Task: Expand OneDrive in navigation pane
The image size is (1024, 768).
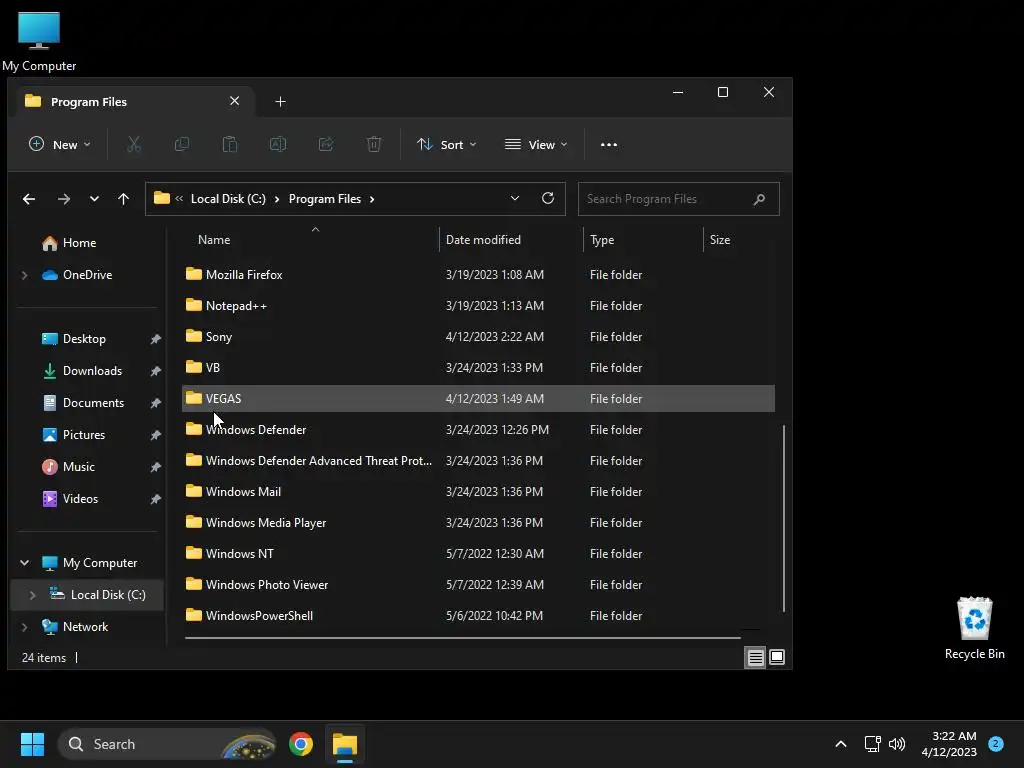Action: tap(25, 275)
